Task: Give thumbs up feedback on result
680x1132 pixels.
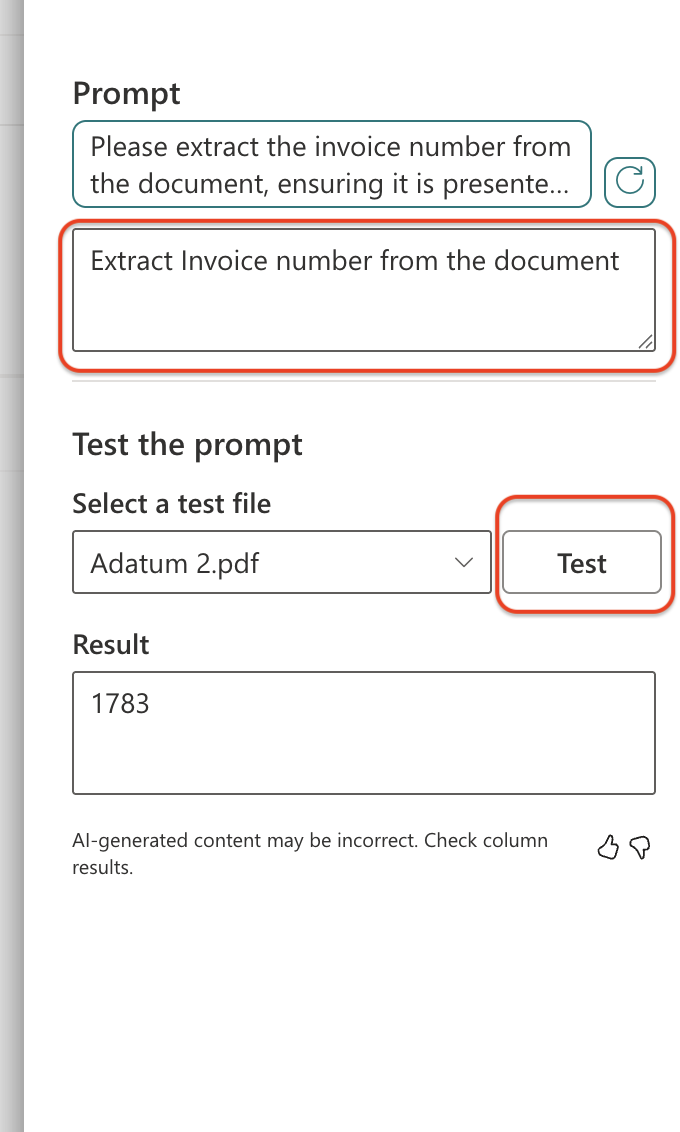Action: click(608, 847)
